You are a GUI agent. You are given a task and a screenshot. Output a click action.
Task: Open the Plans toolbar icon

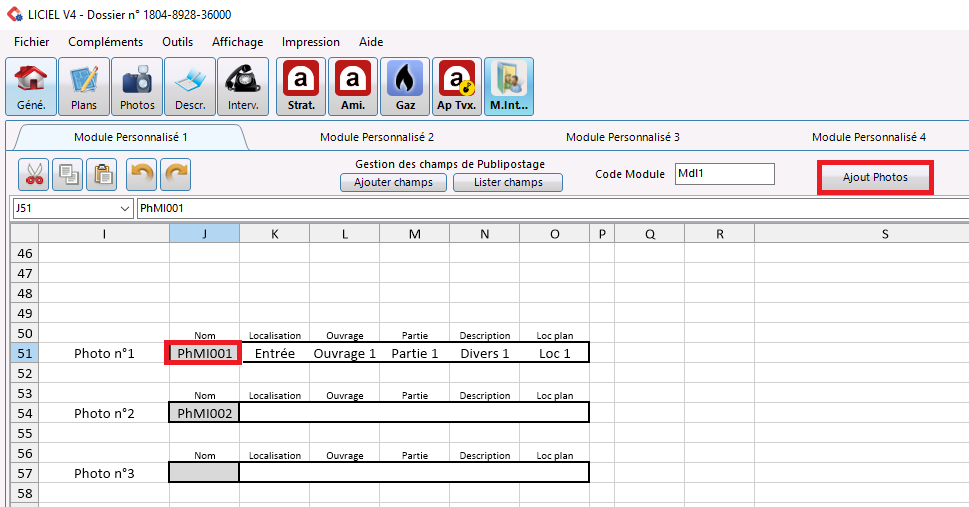[84, 86]
